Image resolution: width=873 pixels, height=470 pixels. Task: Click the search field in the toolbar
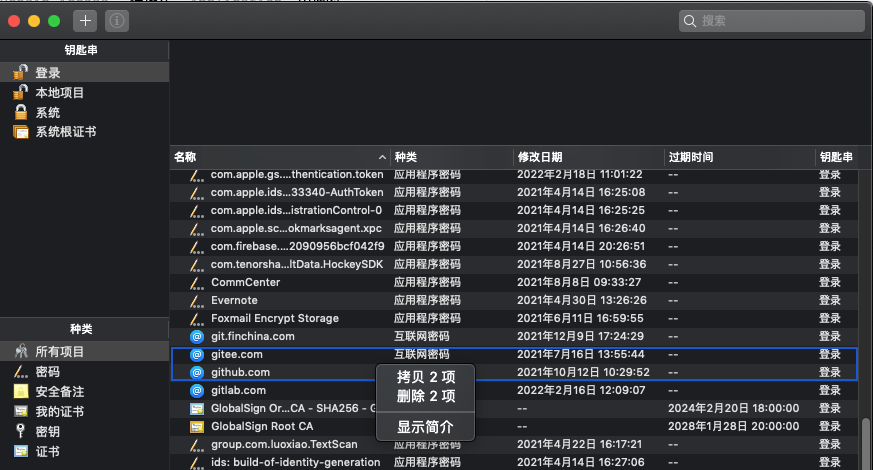click(772, 21)
